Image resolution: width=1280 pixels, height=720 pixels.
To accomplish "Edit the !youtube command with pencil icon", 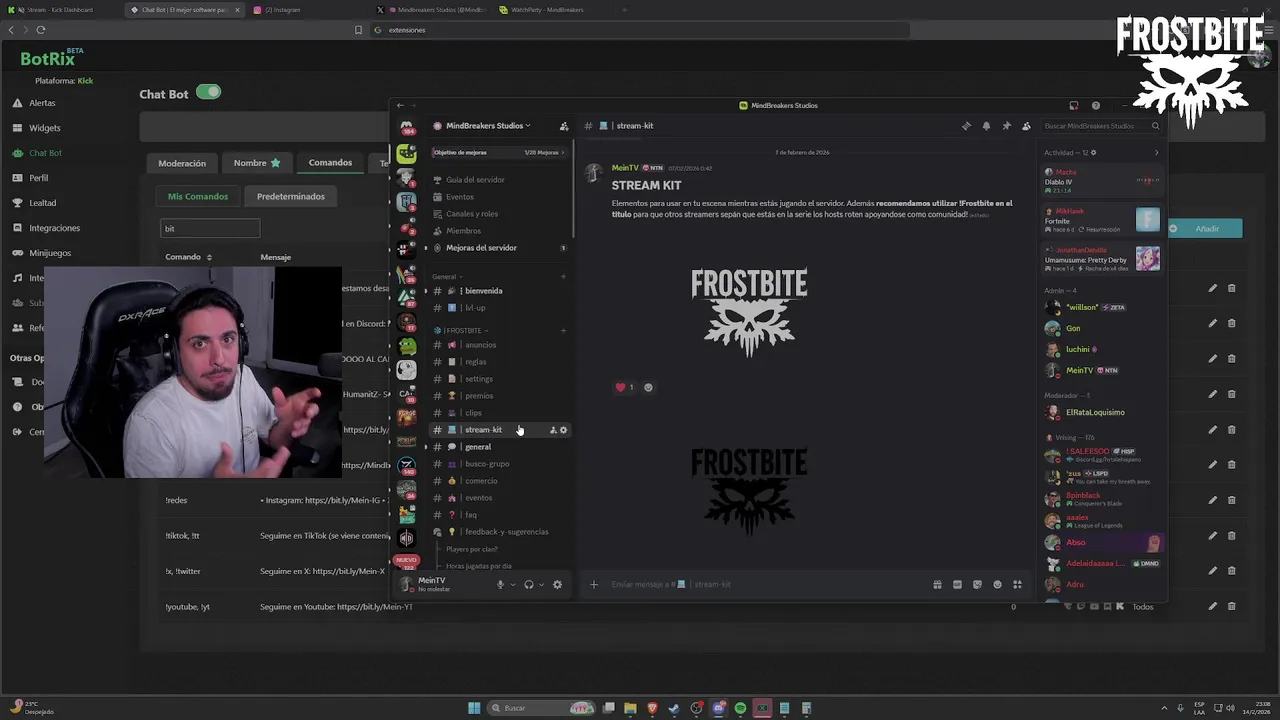I will 1212,606.
